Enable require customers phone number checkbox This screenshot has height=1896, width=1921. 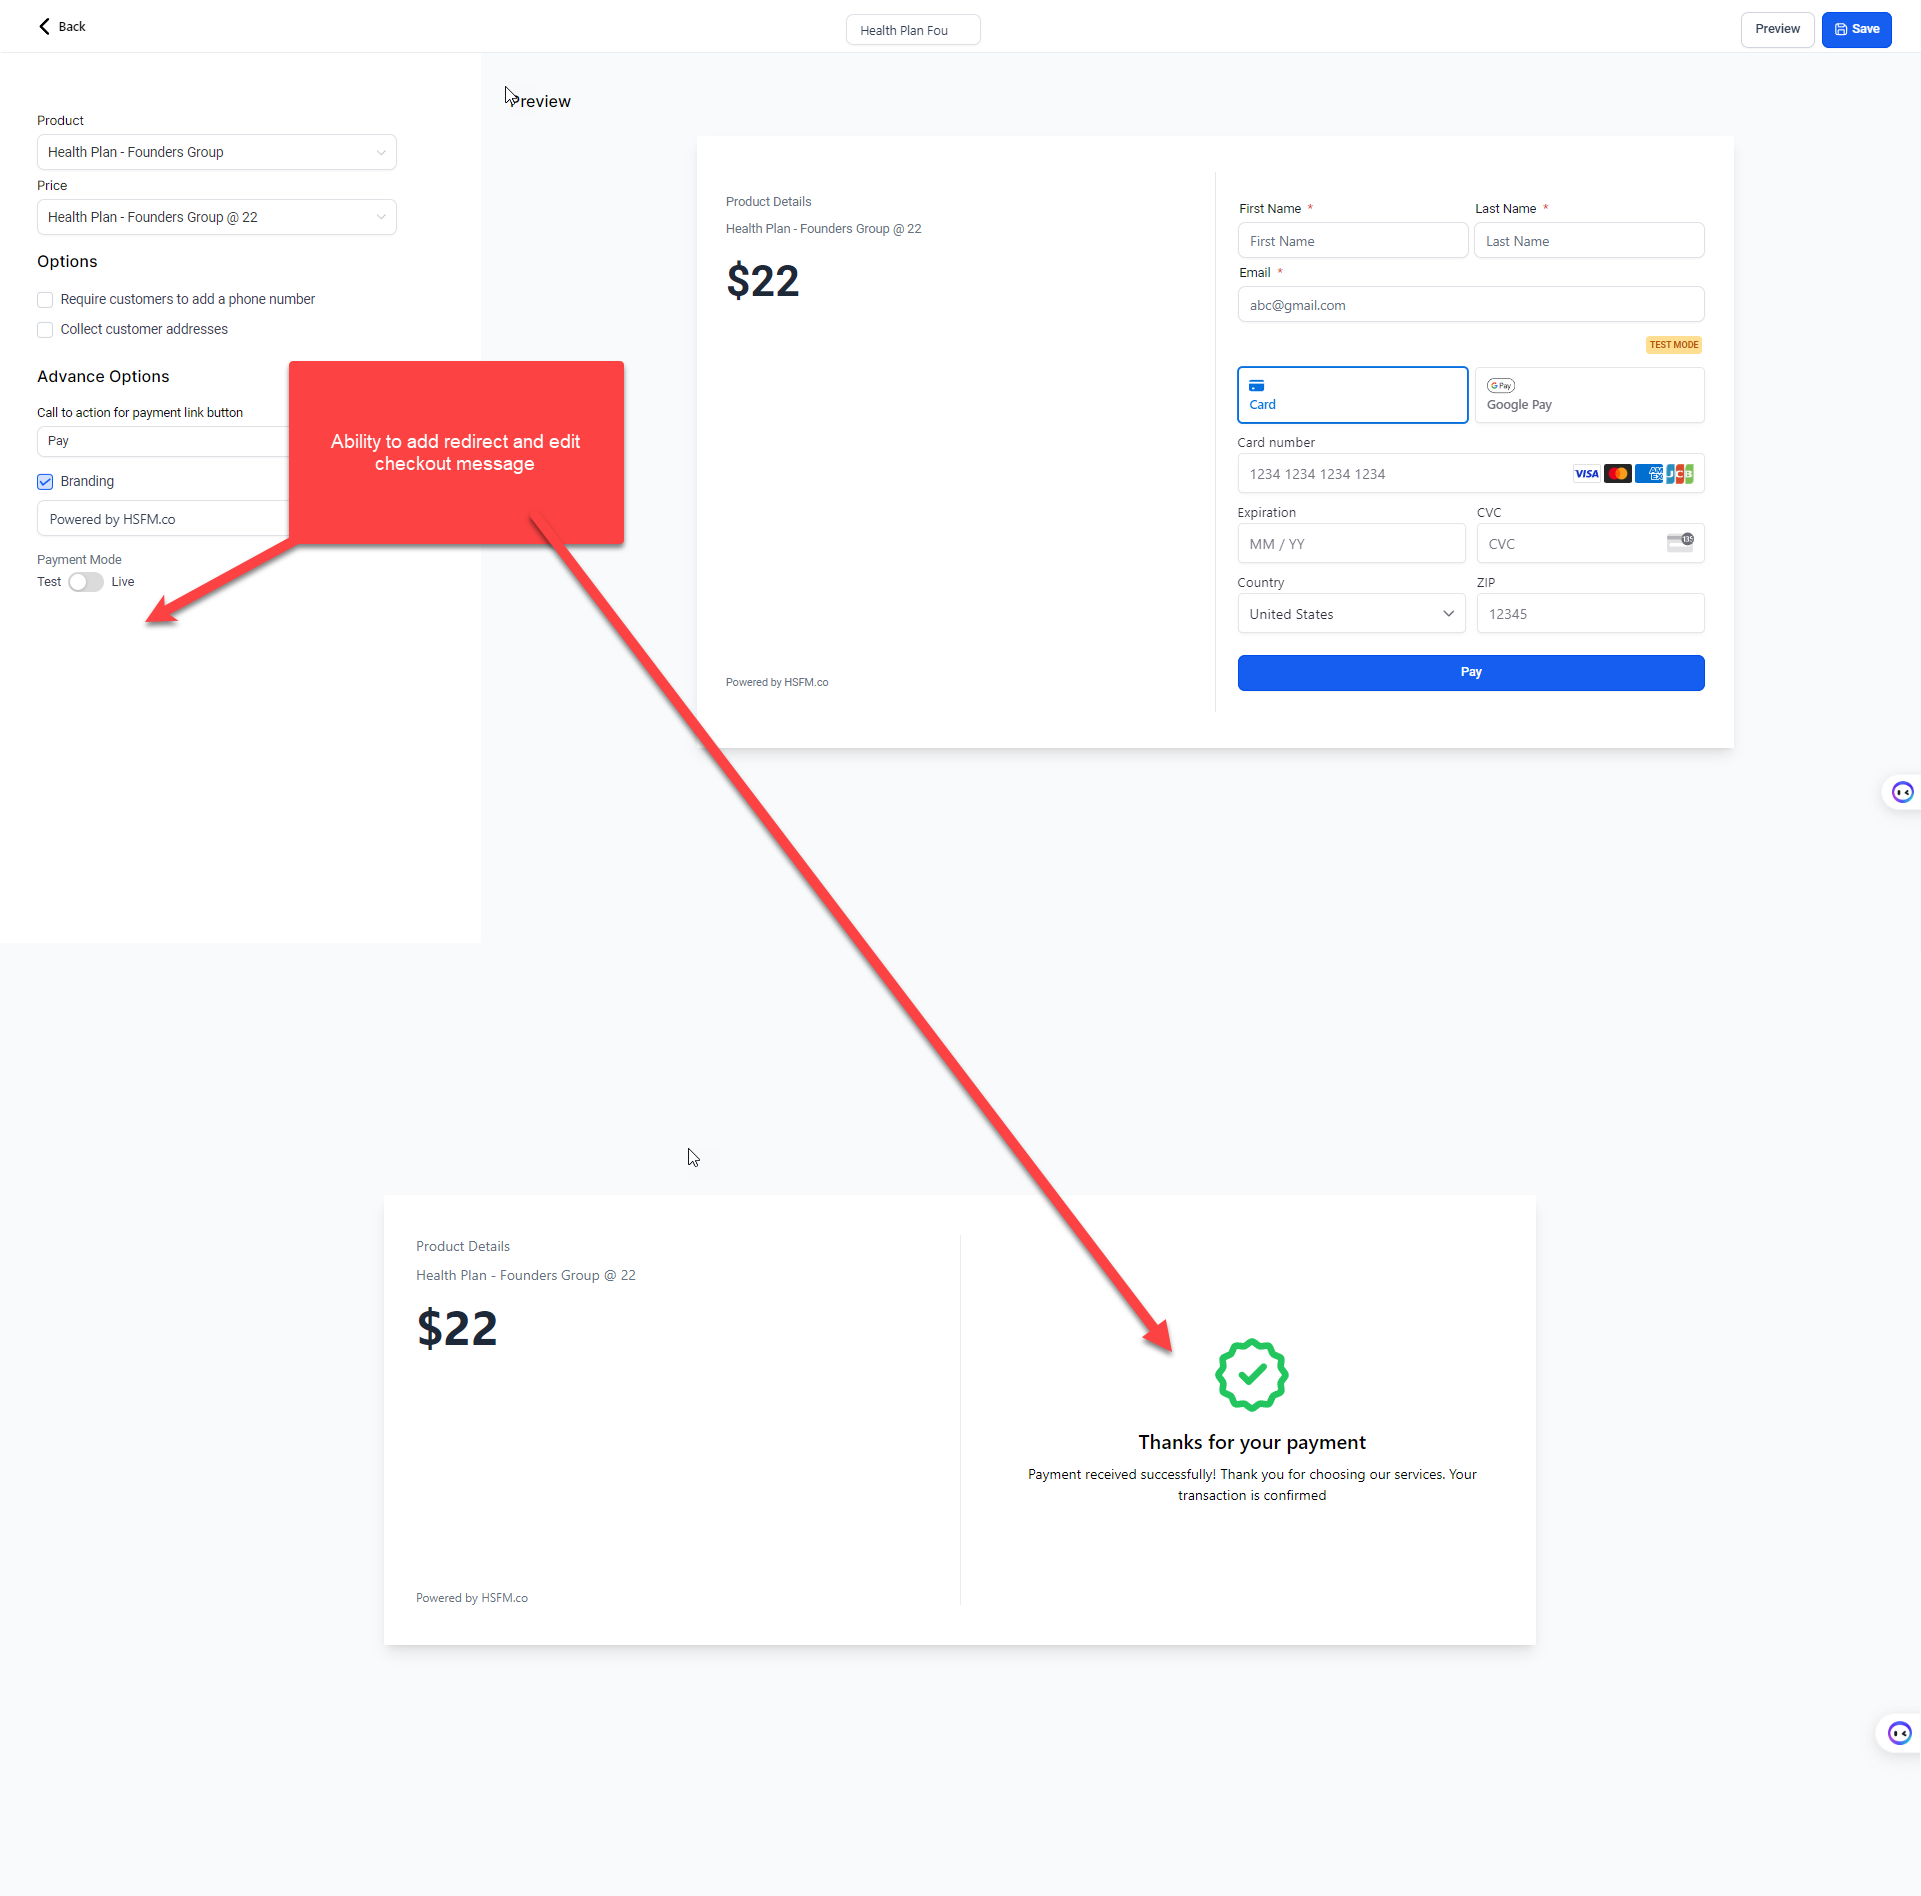(45, 300)
